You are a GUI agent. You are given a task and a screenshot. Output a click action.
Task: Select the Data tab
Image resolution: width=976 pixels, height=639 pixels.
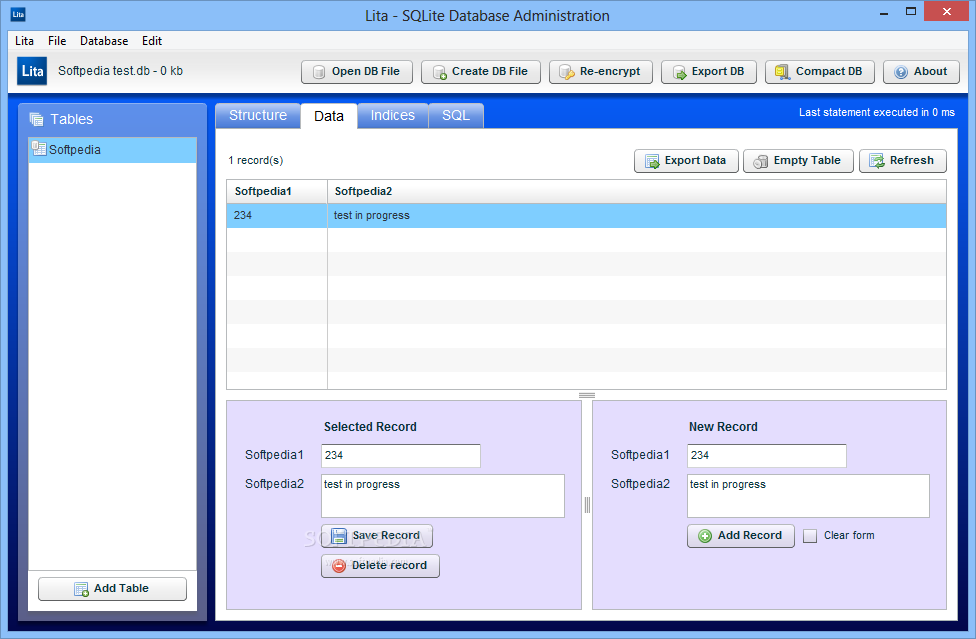329,116
